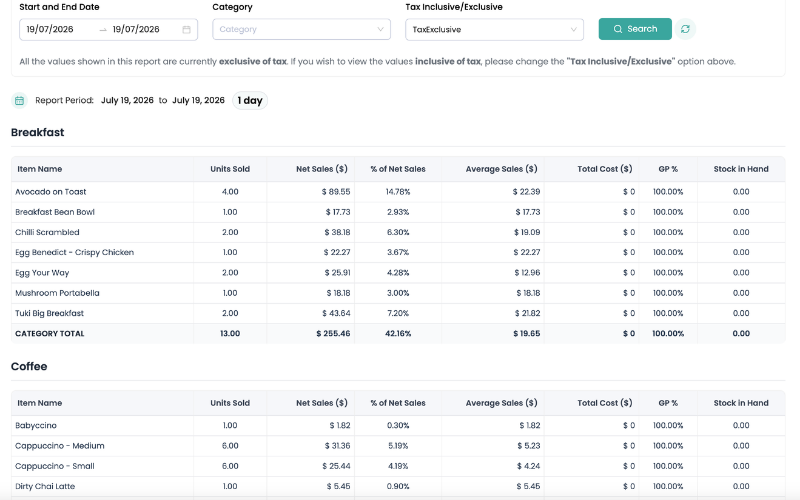Click Breakfast table Item Name column header
This screenshot has height=500, width=800.
tap(40, 169)
